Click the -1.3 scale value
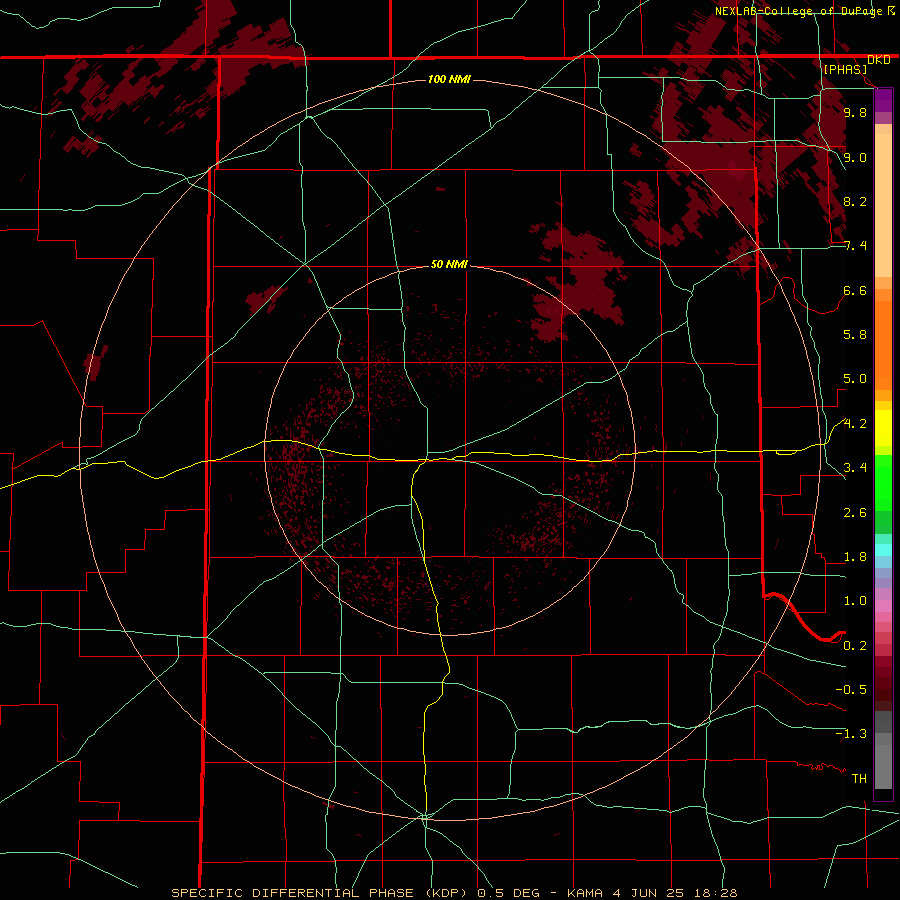 point(851,734)
